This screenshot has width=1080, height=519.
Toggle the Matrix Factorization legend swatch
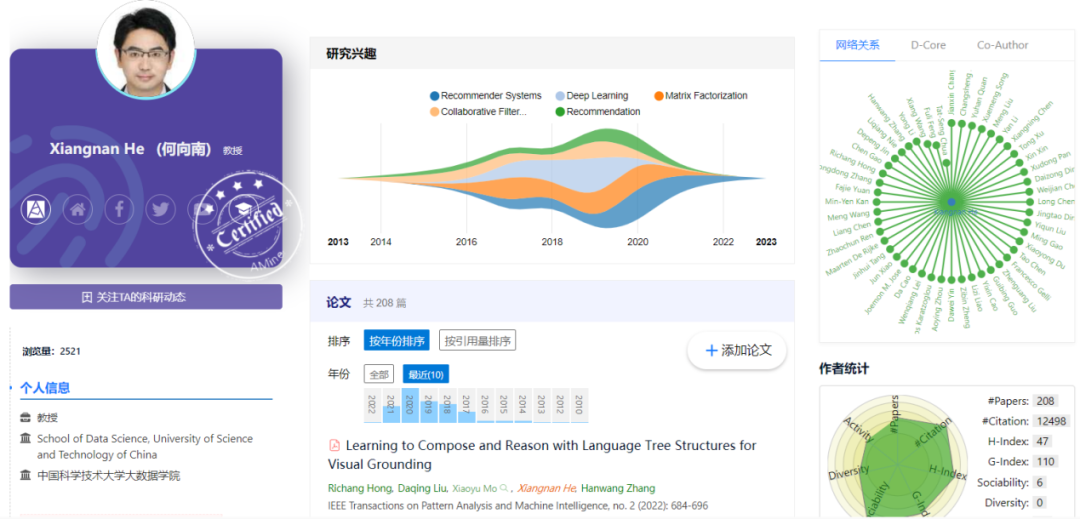click(x=659, y=96)
